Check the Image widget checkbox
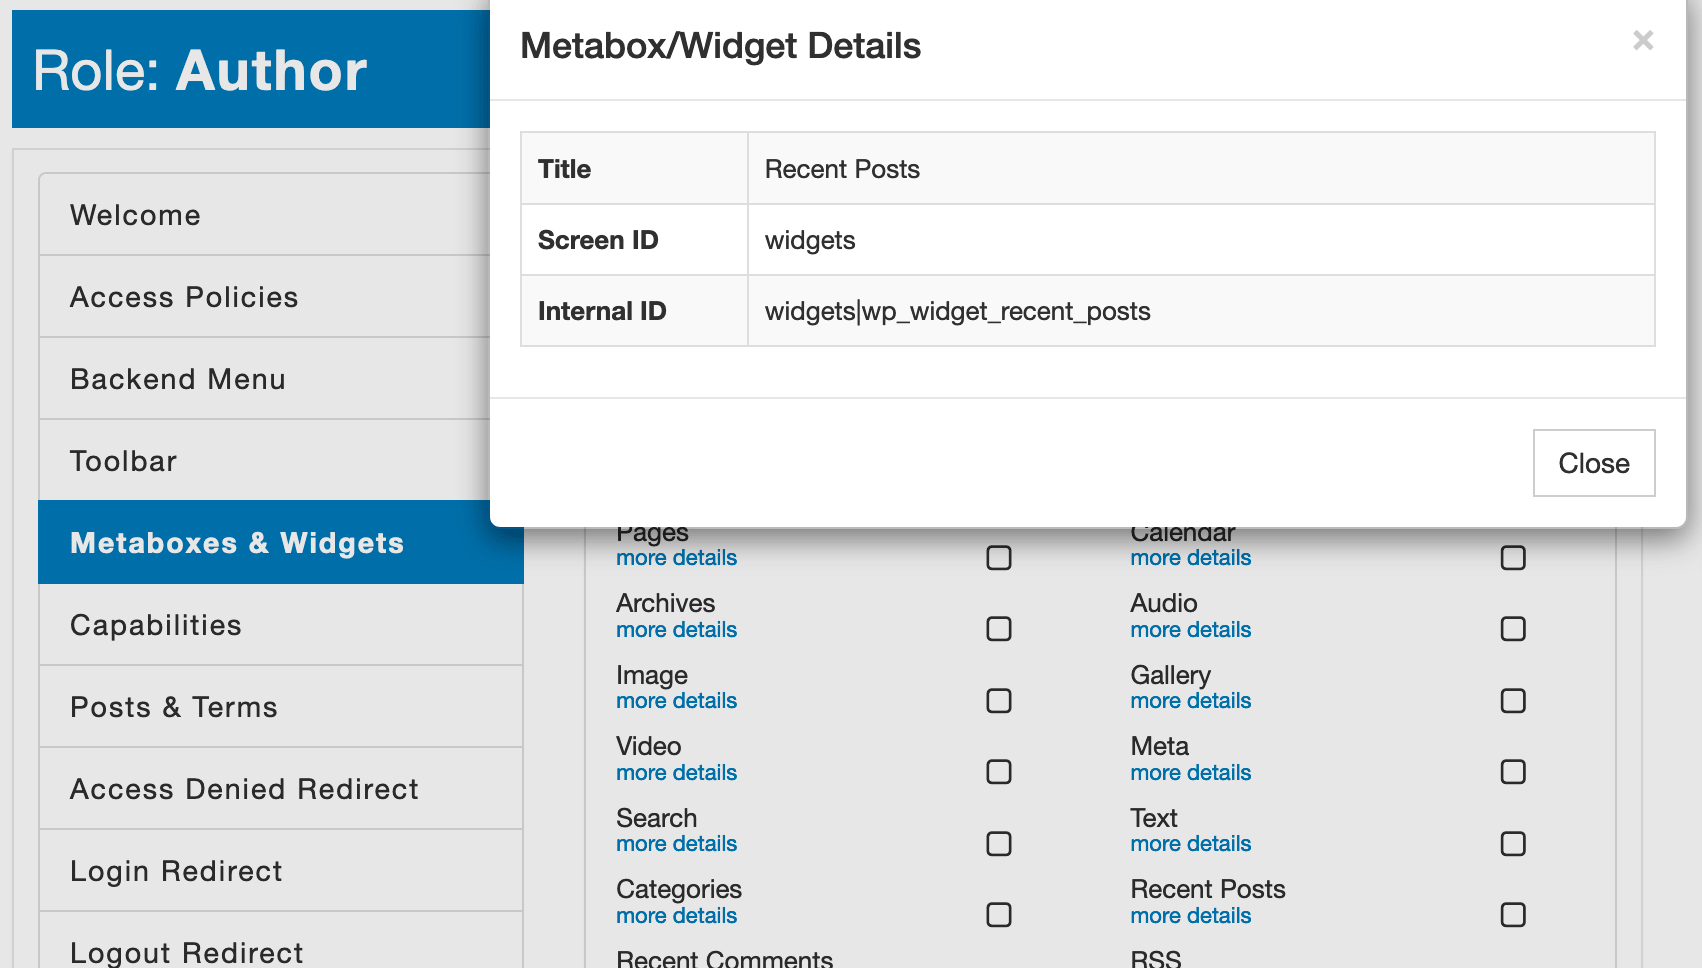This screenshot has height=968, width=1702. coord(999,701)
